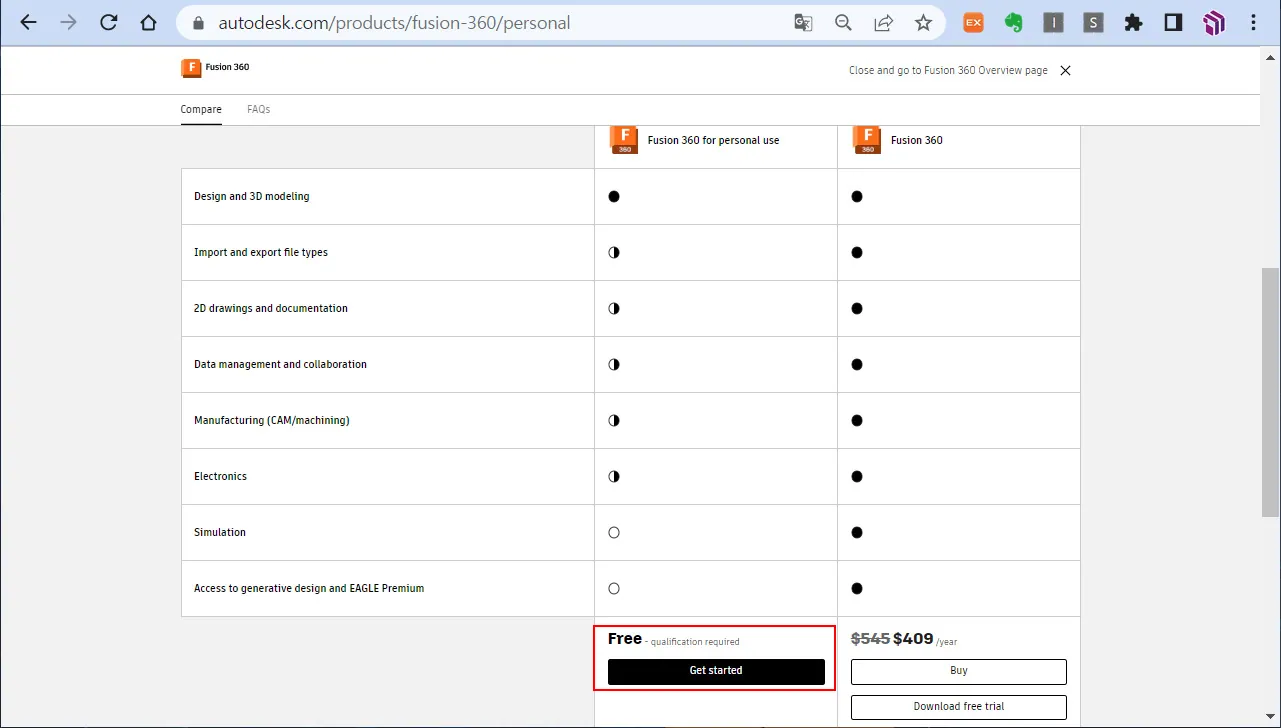Click the struck-through $545 price
Screen dimensions: 1281x728
[x=870, y=639]
